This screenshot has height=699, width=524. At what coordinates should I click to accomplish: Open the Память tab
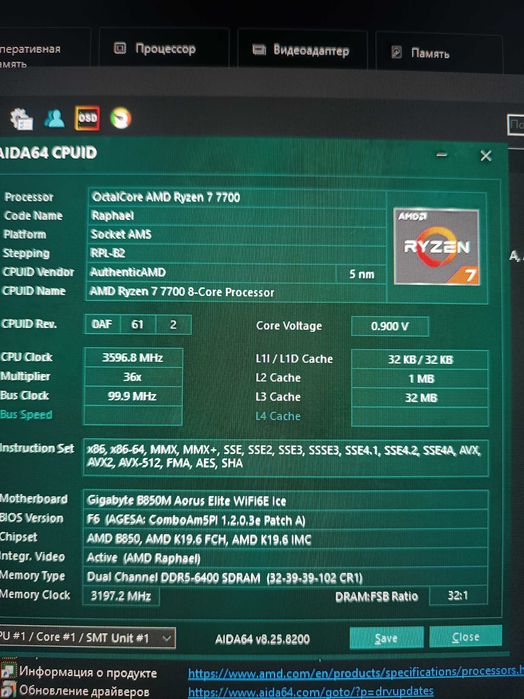click(439, 53)
